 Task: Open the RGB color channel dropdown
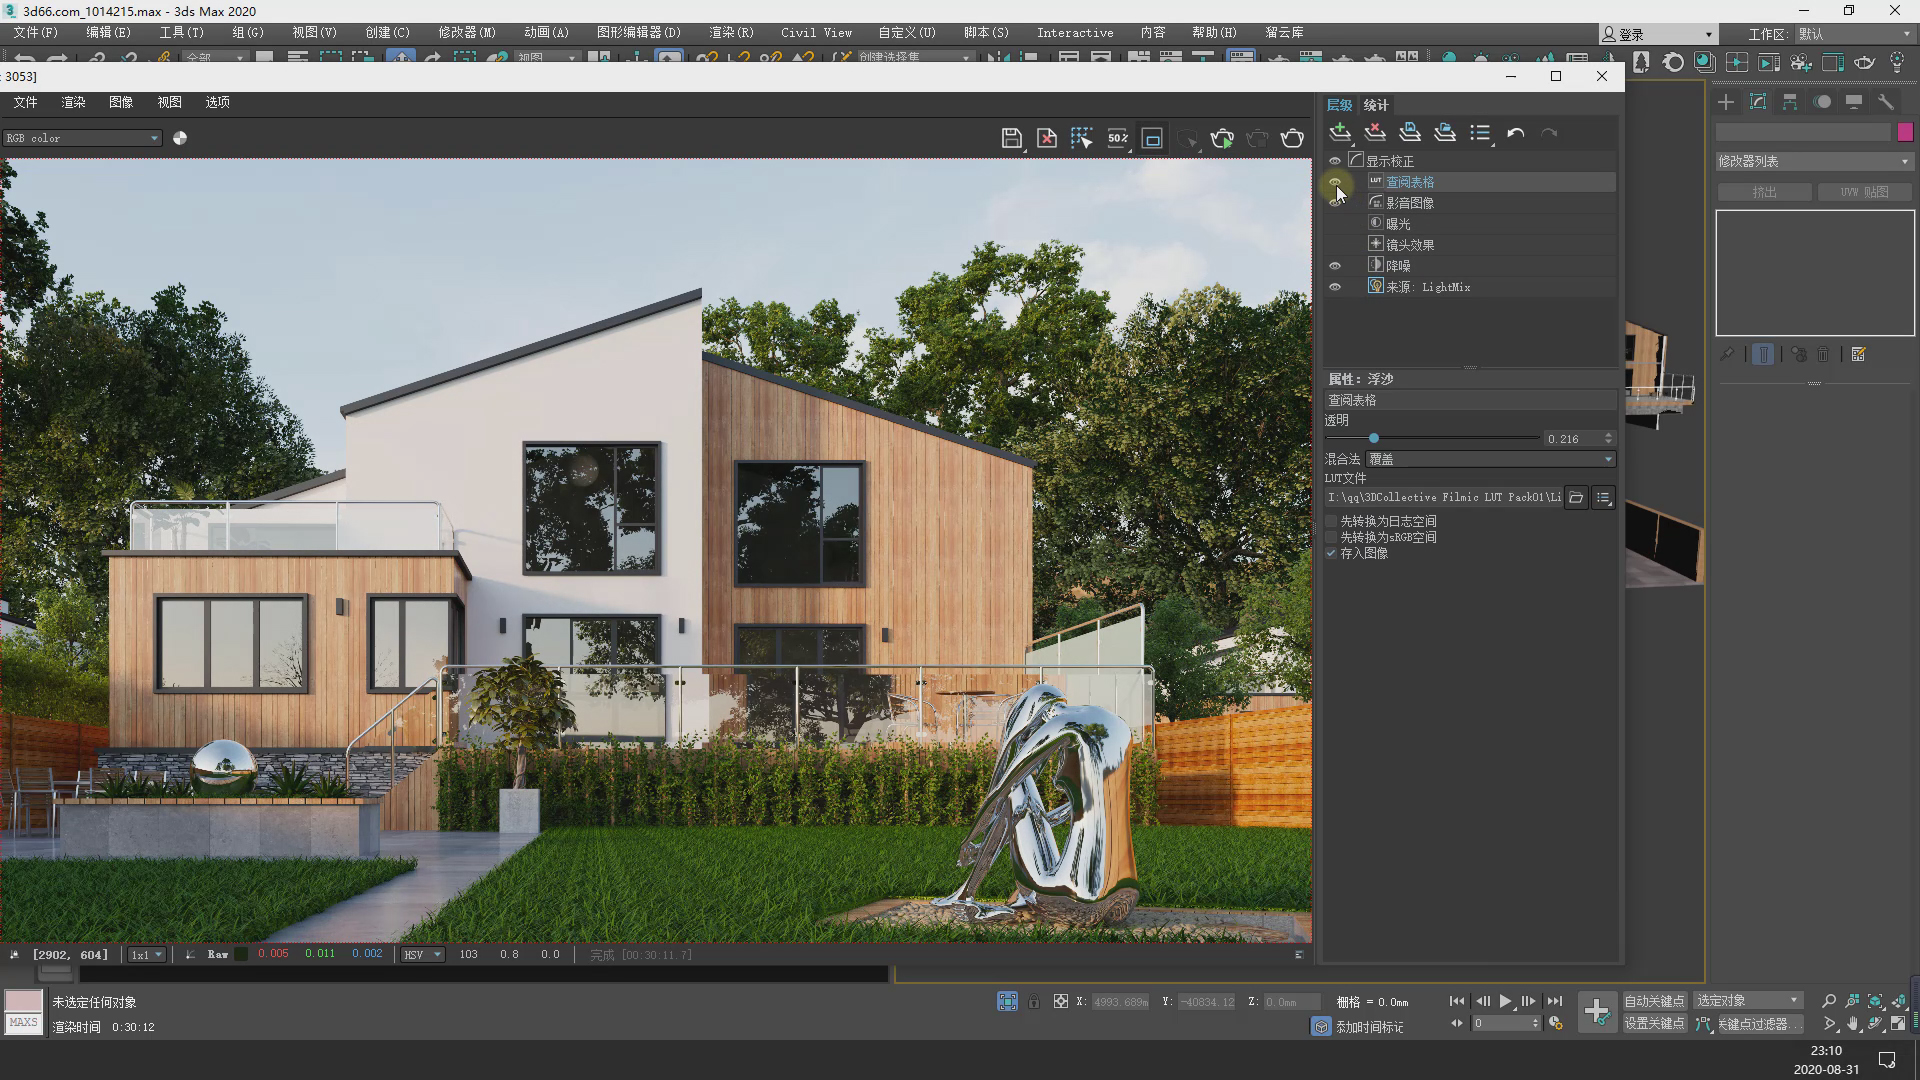coord(82,138)
